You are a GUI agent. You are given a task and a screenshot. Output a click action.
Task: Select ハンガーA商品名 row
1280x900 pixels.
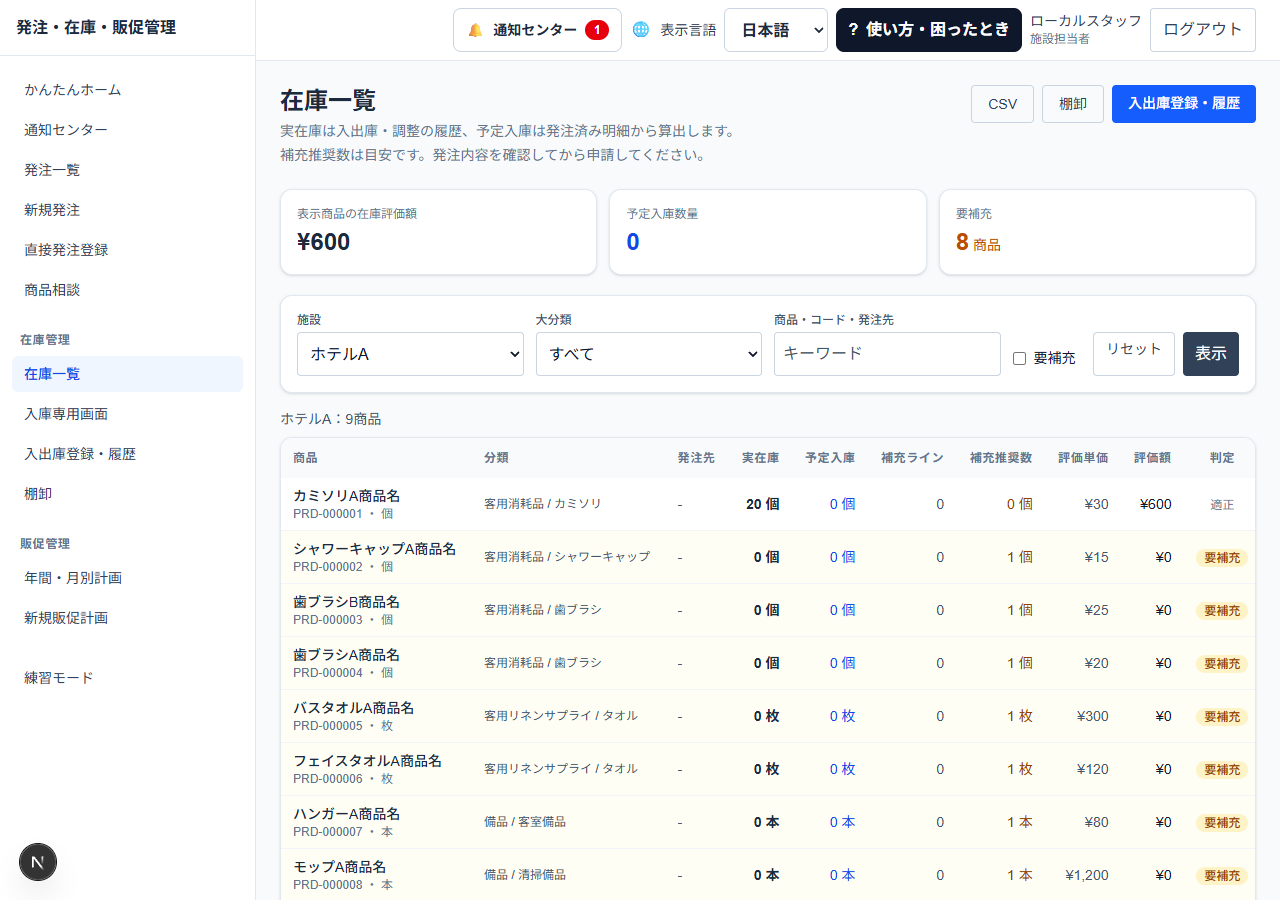[767, 822]
